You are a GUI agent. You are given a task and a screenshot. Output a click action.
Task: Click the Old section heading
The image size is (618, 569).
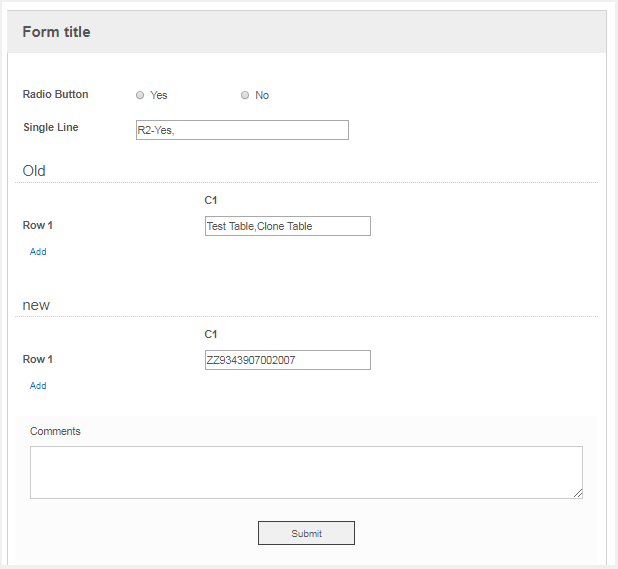point(34,171)
